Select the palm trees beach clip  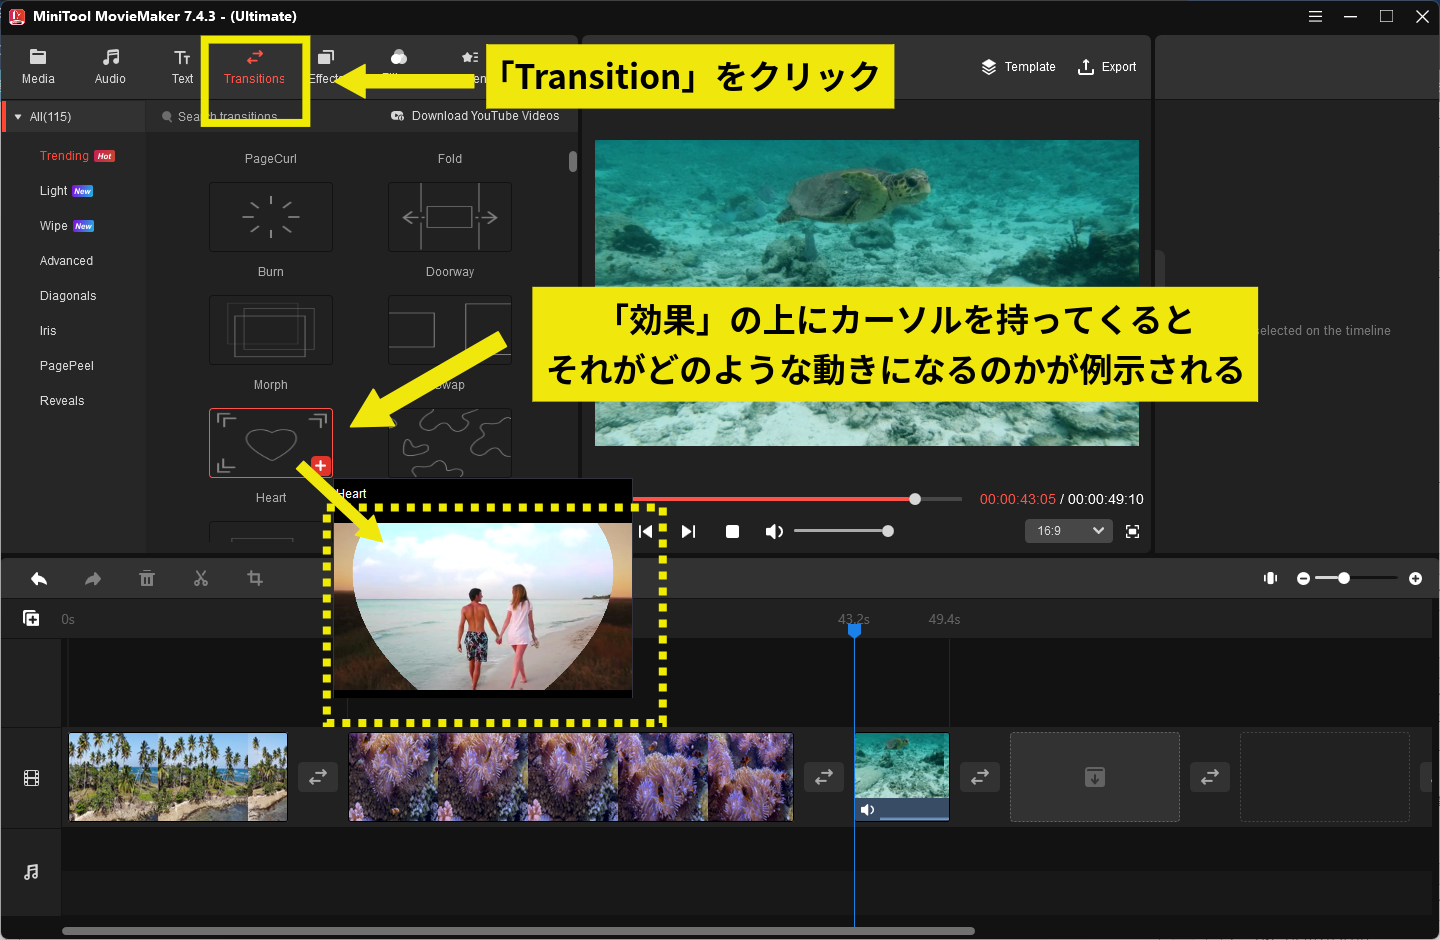[x=178, y=777]
